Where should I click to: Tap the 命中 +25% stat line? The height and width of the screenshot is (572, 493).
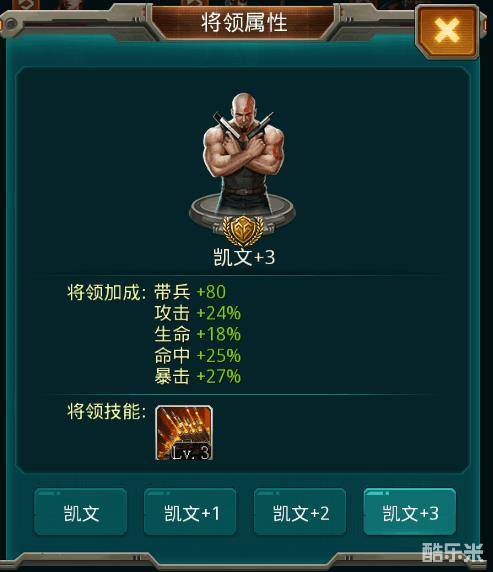(197, 355)
